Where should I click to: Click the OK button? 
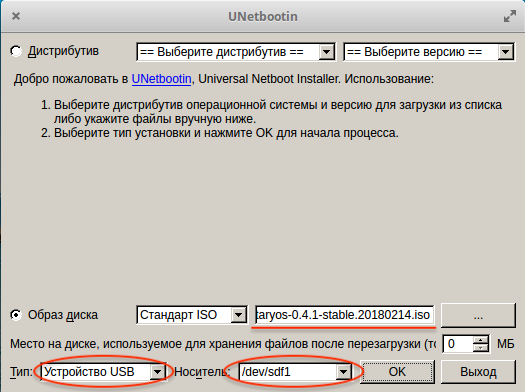click(x=397, y=372)
